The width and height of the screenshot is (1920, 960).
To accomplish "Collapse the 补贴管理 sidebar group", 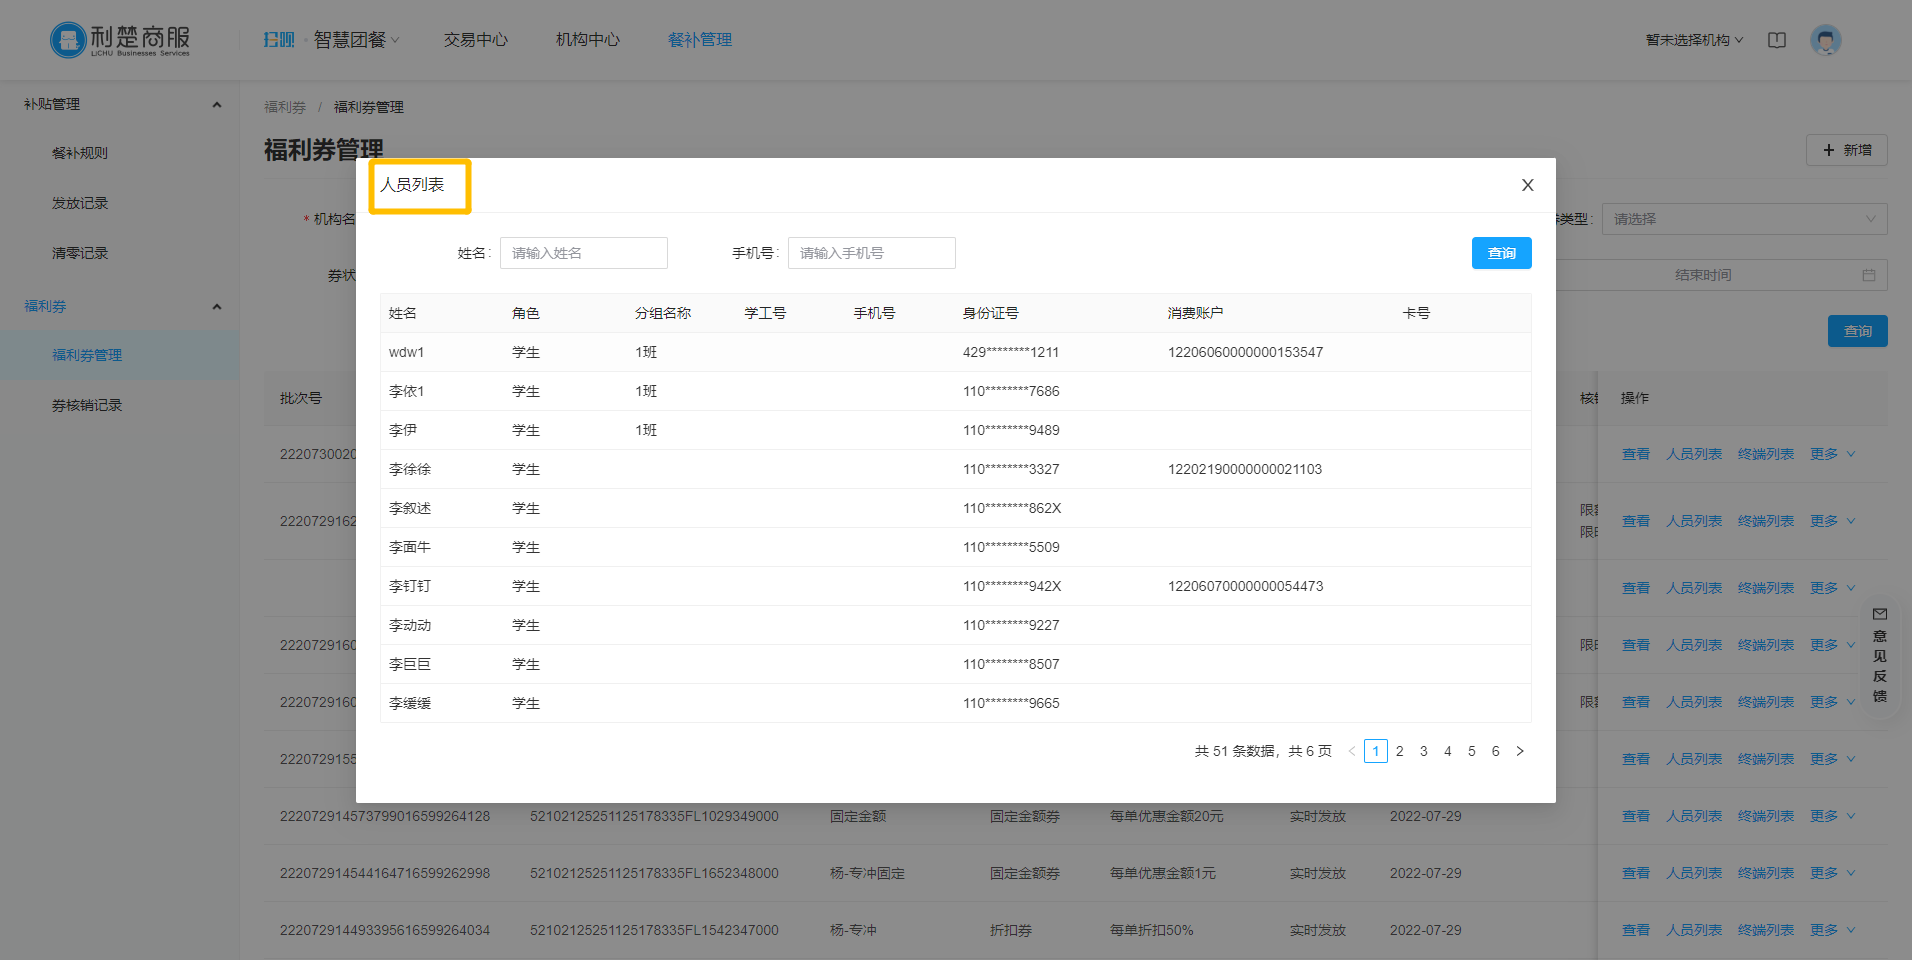I will point(217,104).
